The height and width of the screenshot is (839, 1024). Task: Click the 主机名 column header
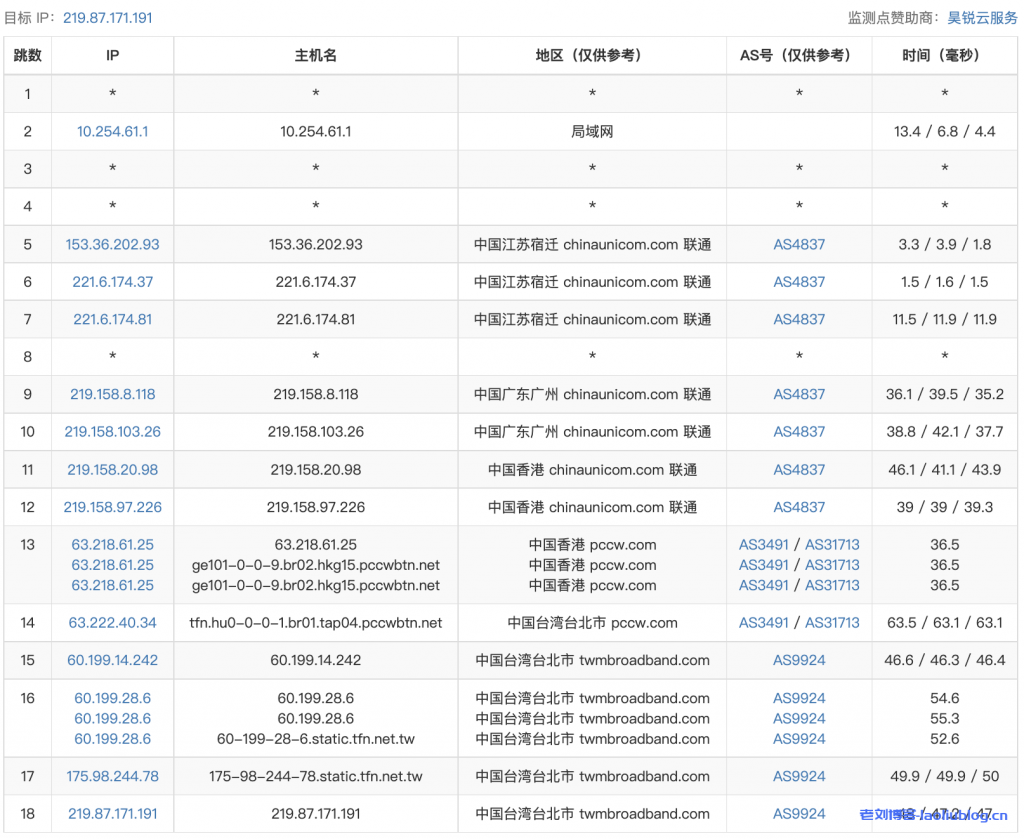[316, 56]
